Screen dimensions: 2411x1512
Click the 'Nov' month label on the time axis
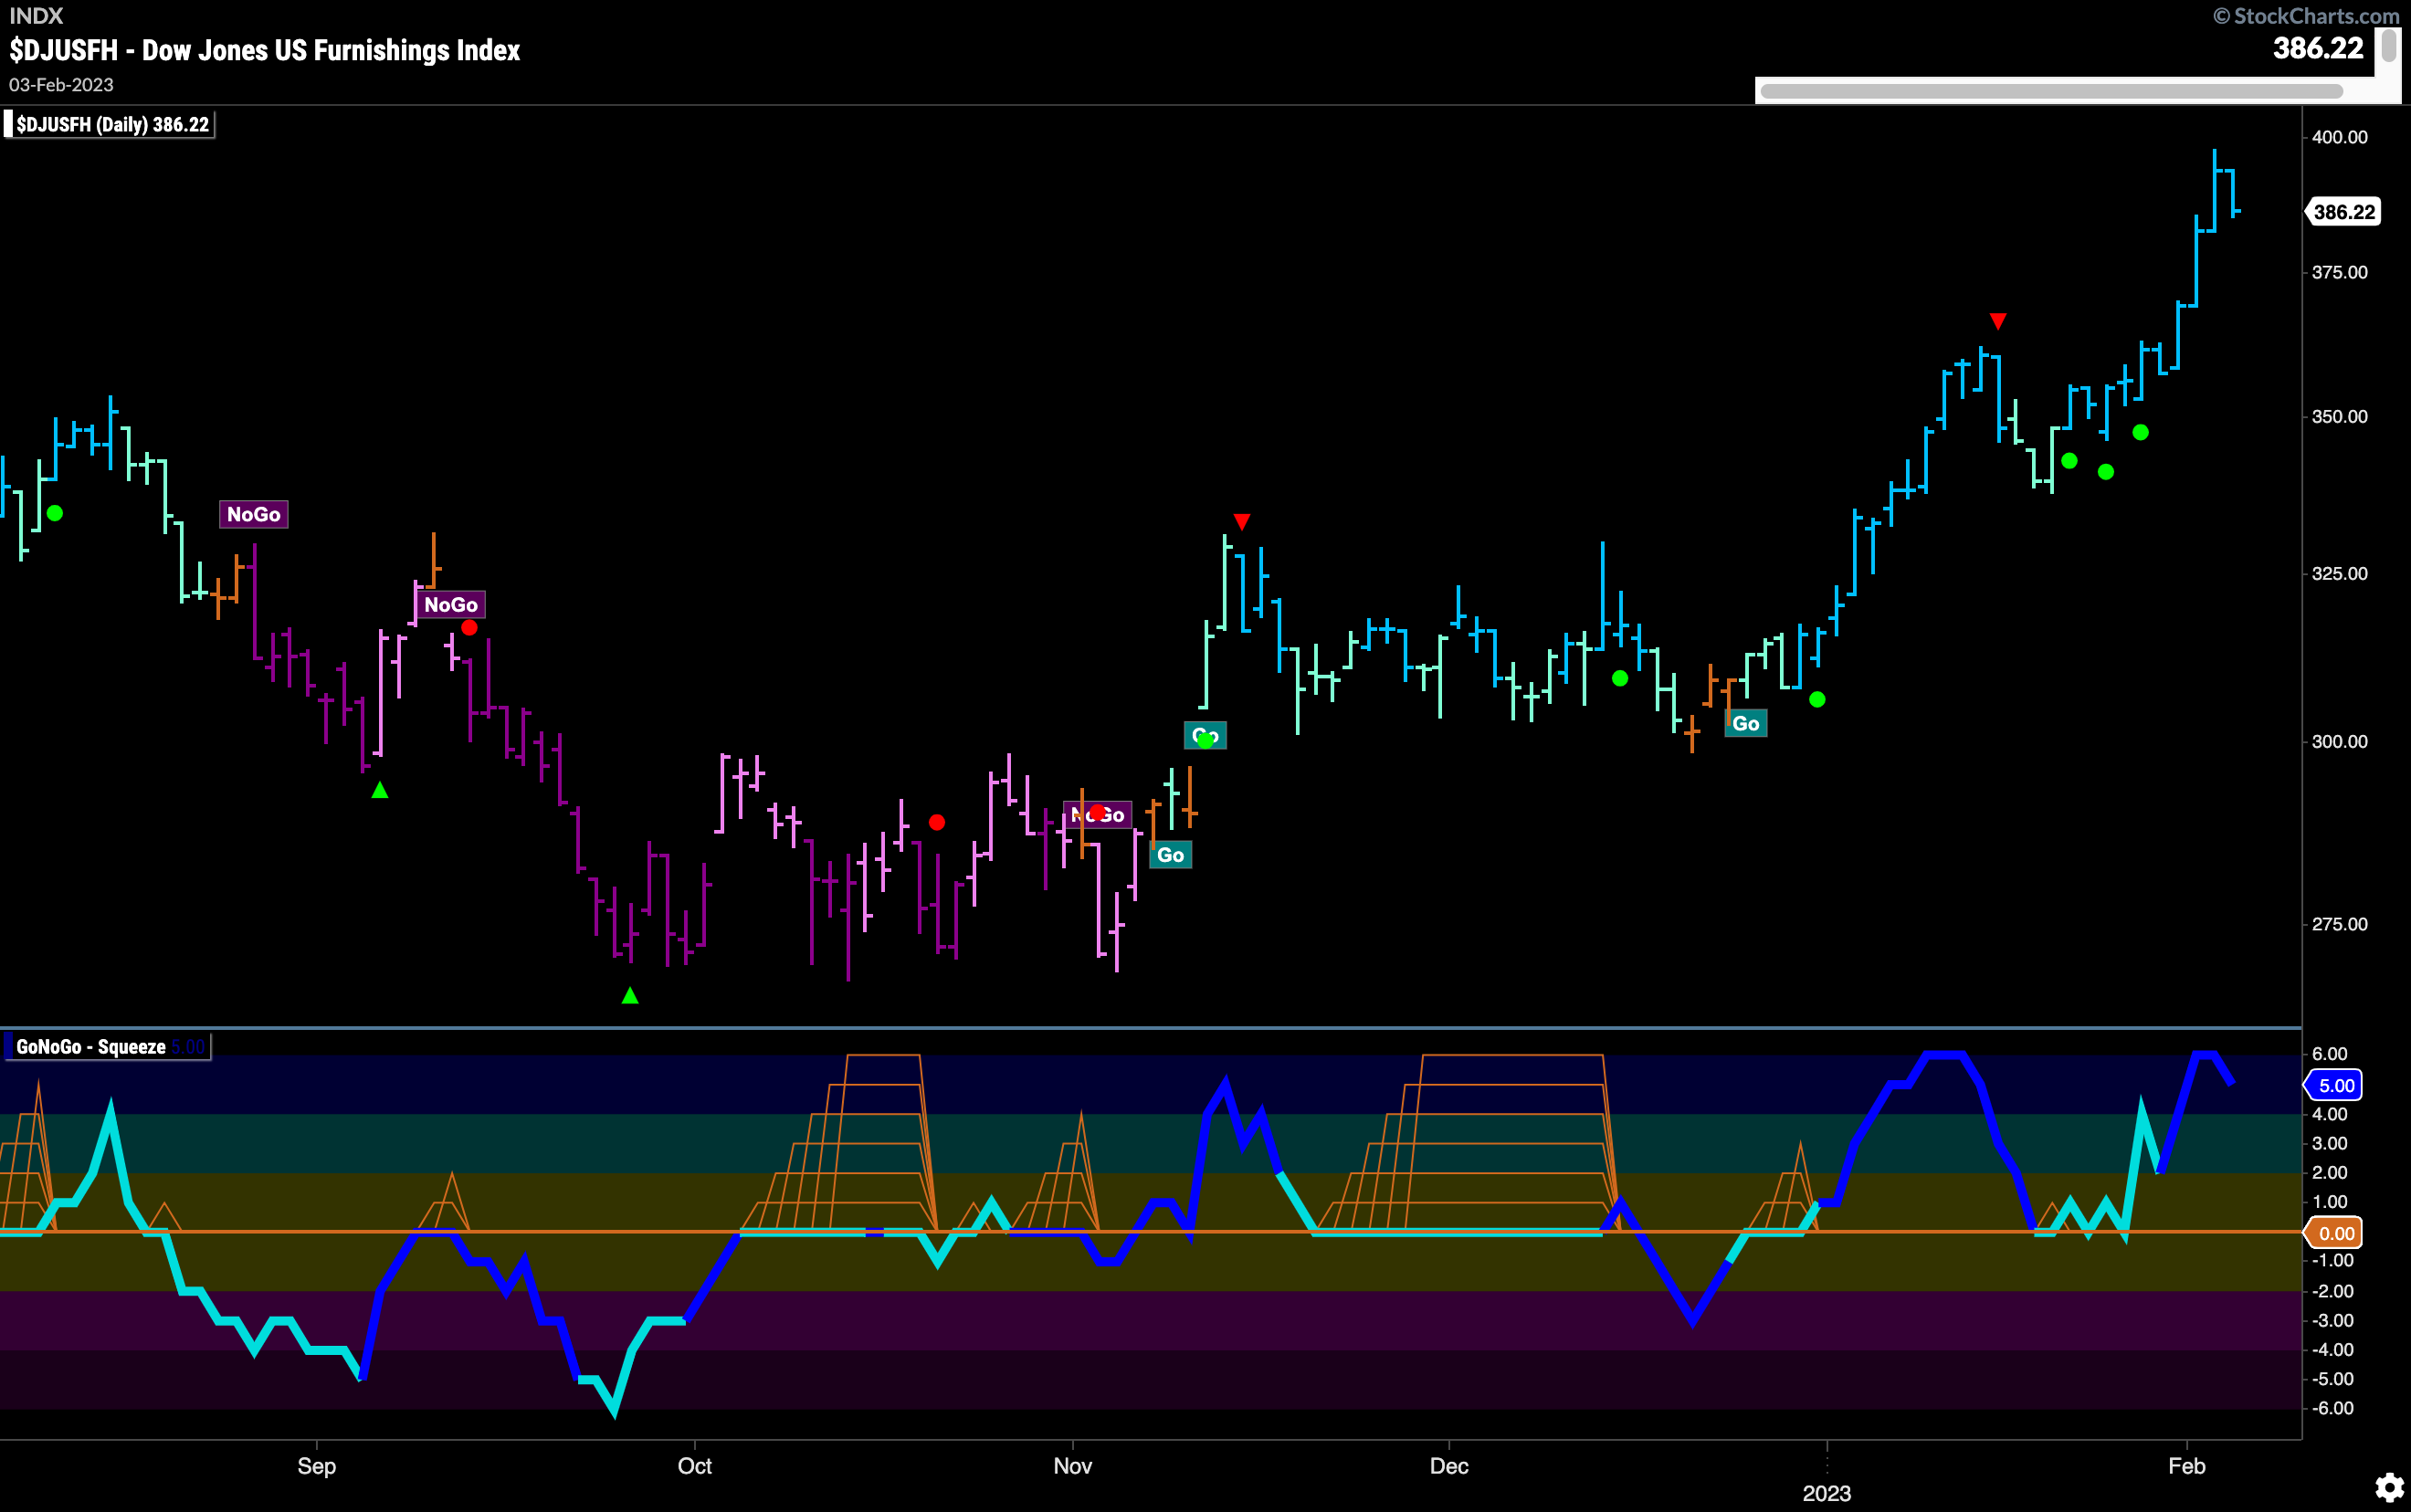tap(1073, 1466)
